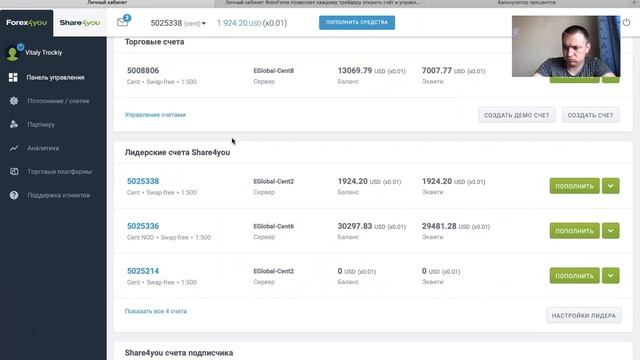The width and height of the screenshot is (640, 360).
Task: Open leader account 5025338 link
Action: (143, 181)
